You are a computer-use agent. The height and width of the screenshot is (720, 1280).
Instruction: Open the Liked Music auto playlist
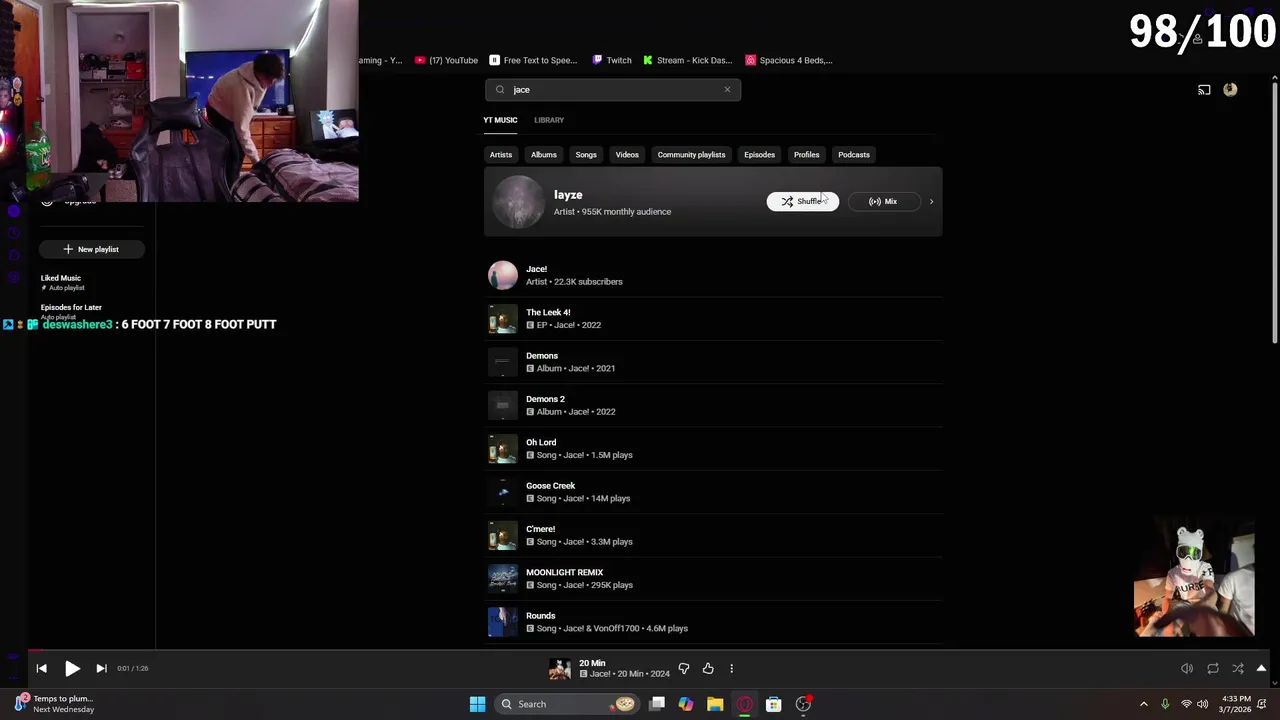92,282
